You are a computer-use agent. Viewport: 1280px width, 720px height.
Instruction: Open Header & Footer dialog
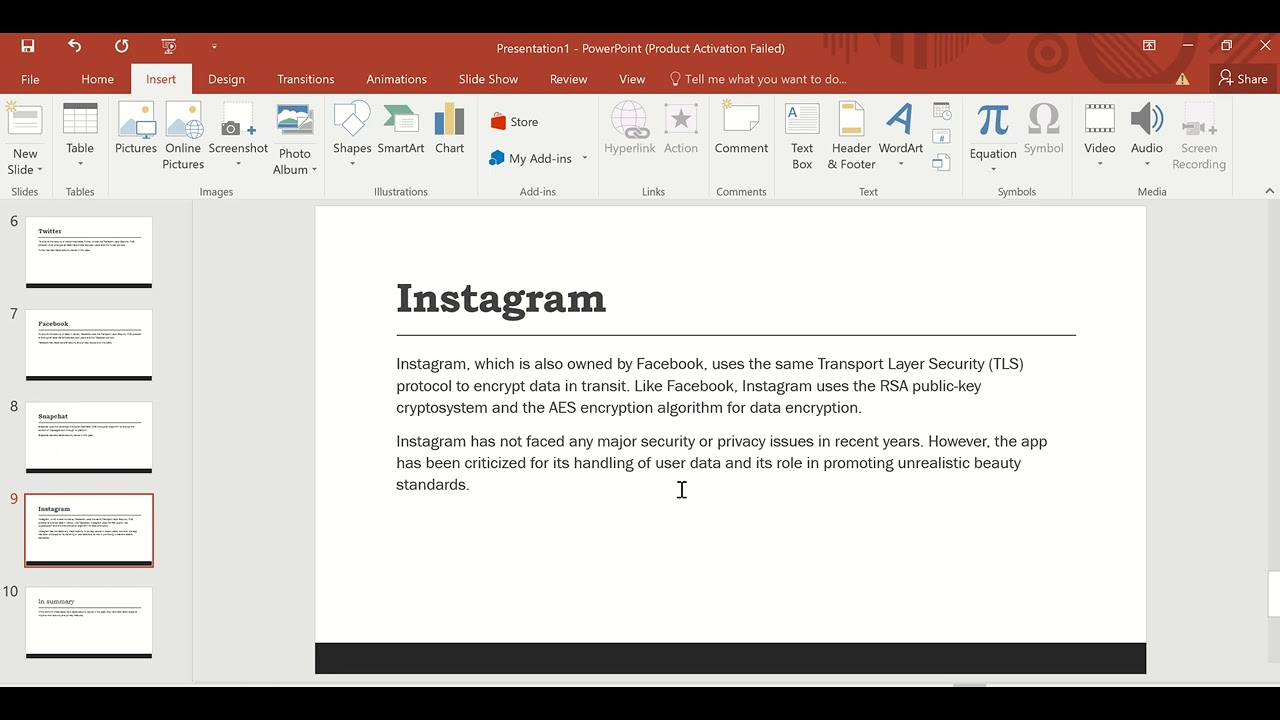point(851,135)
